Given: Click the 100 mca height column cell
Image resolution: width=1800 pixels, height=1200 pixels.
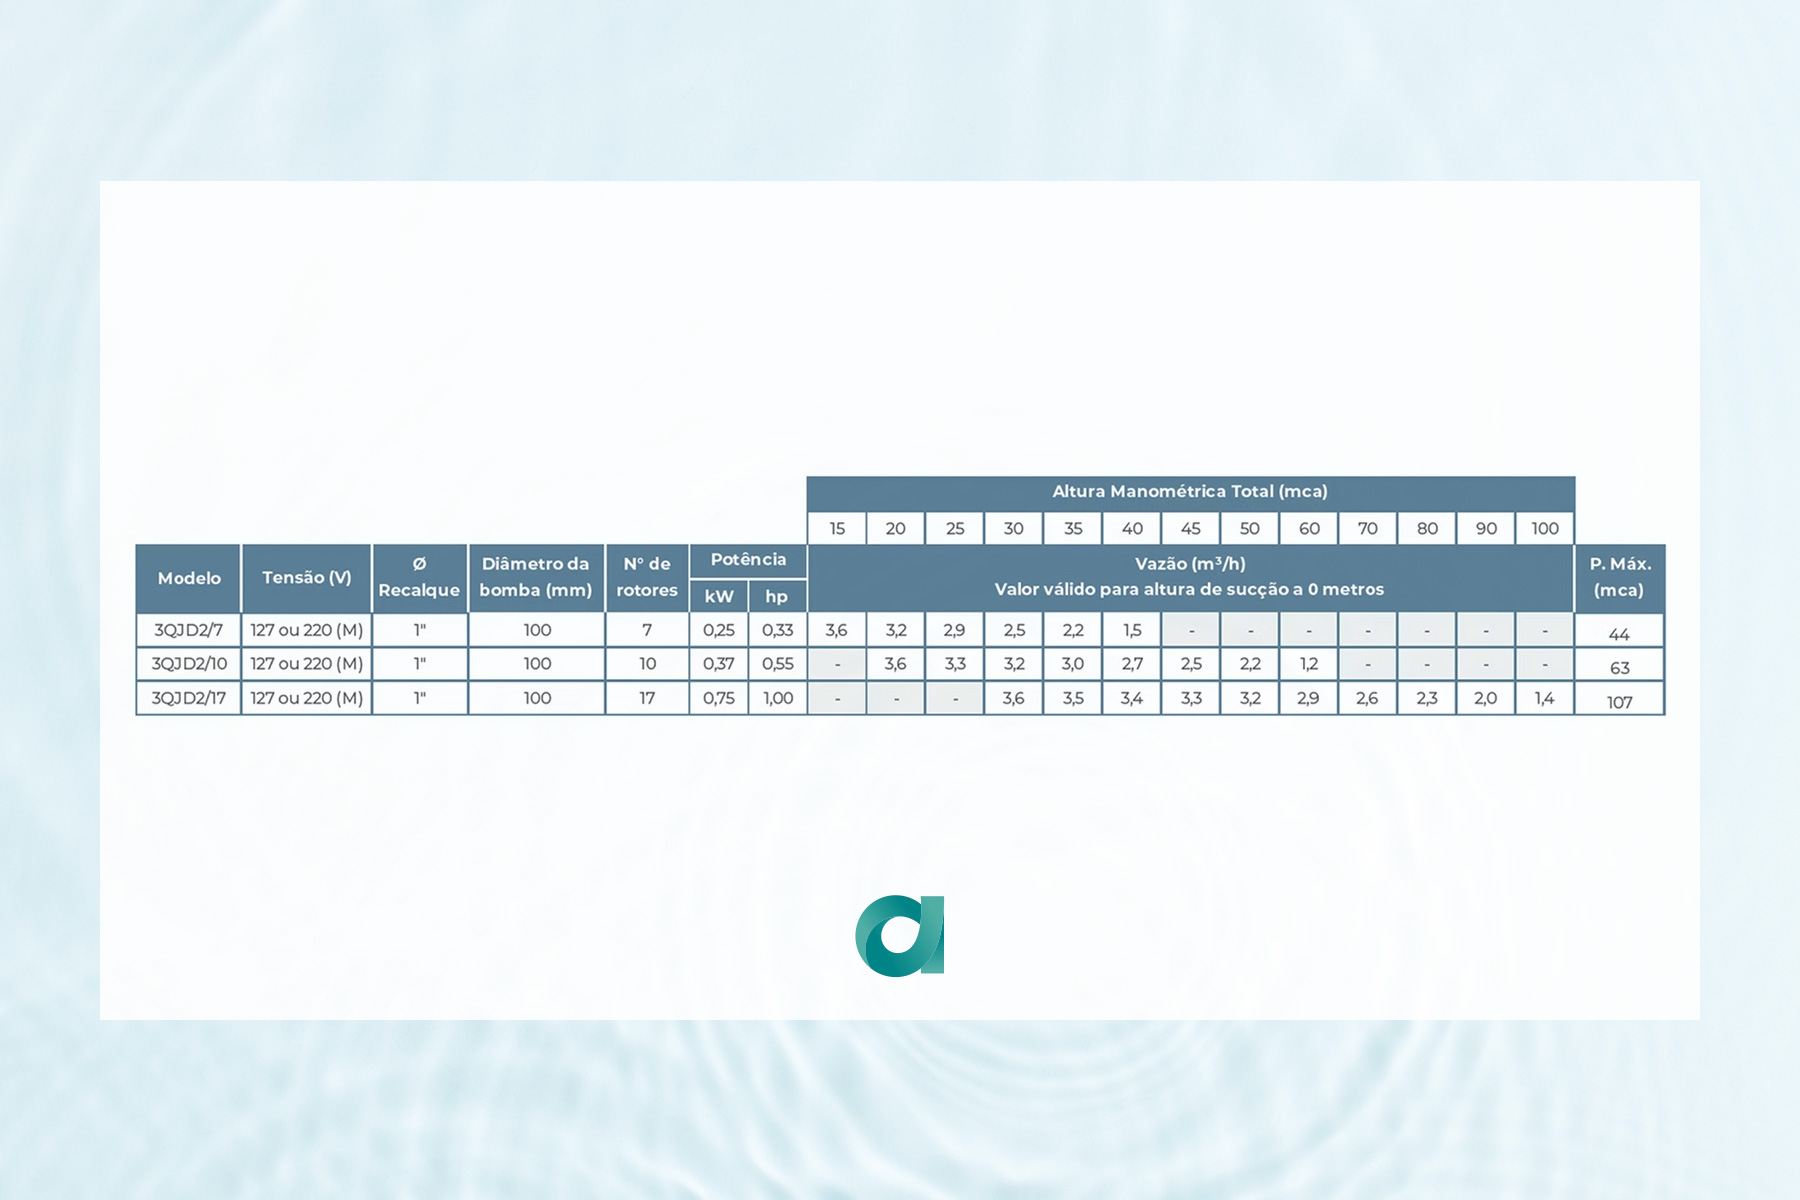Looking at the screenshot, I should point(1545,528).
